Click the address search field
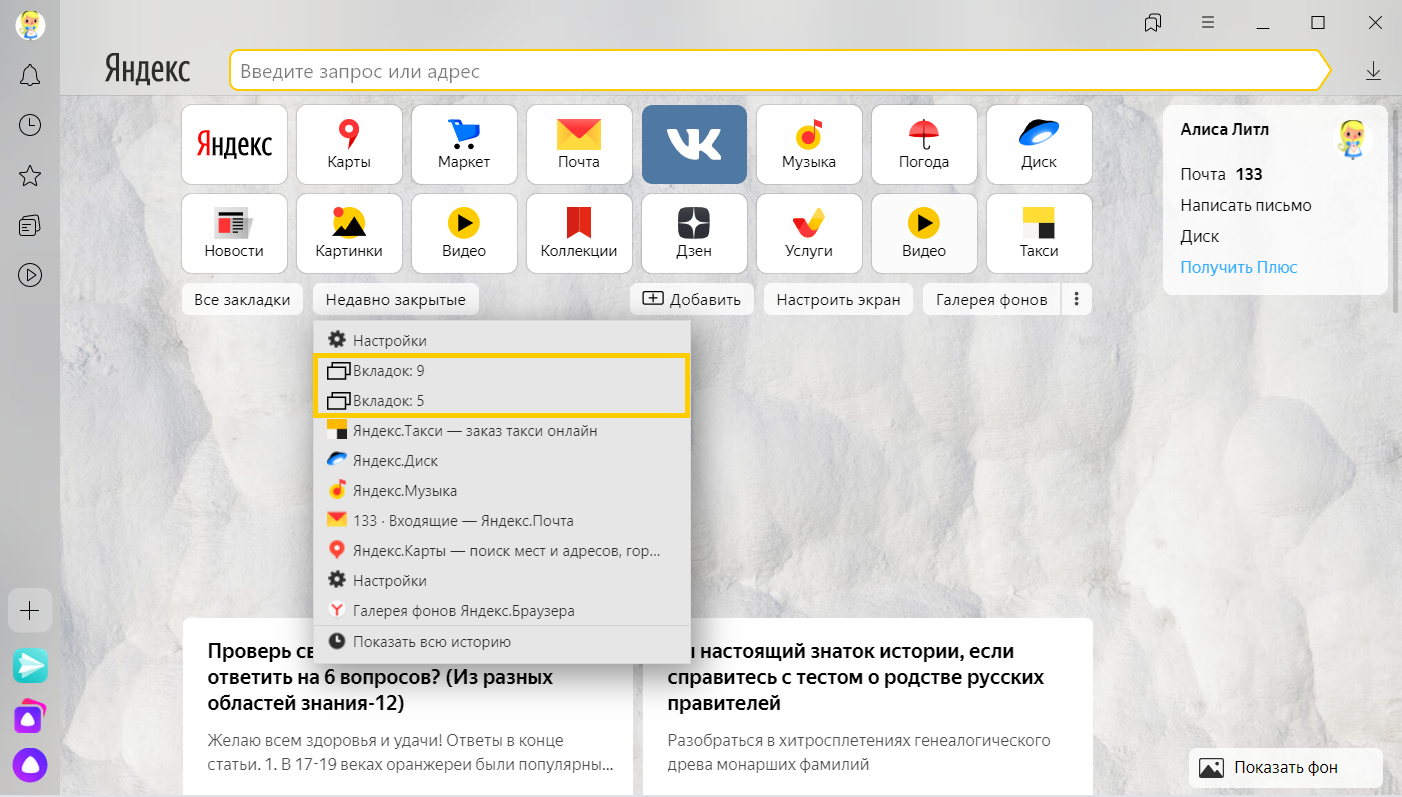 [780, 71]
